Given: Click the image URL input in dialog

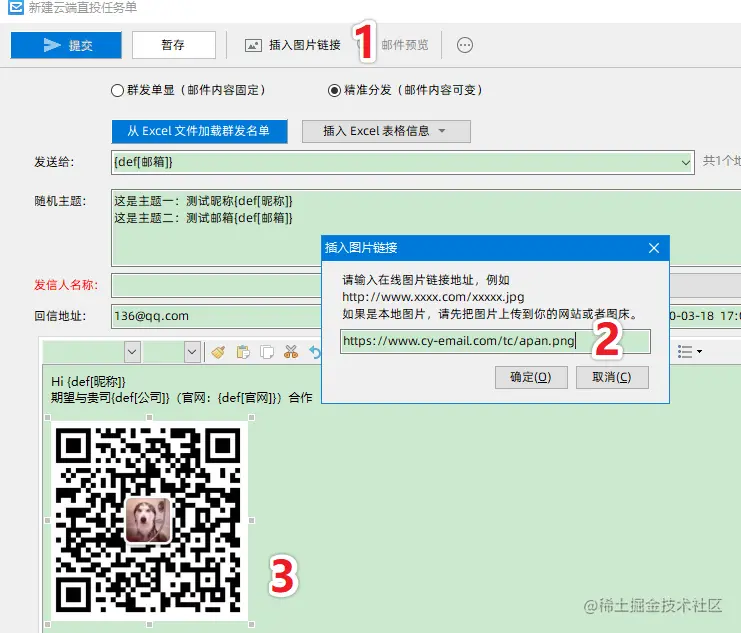Looking at the screenshot, I should [495, 341].
